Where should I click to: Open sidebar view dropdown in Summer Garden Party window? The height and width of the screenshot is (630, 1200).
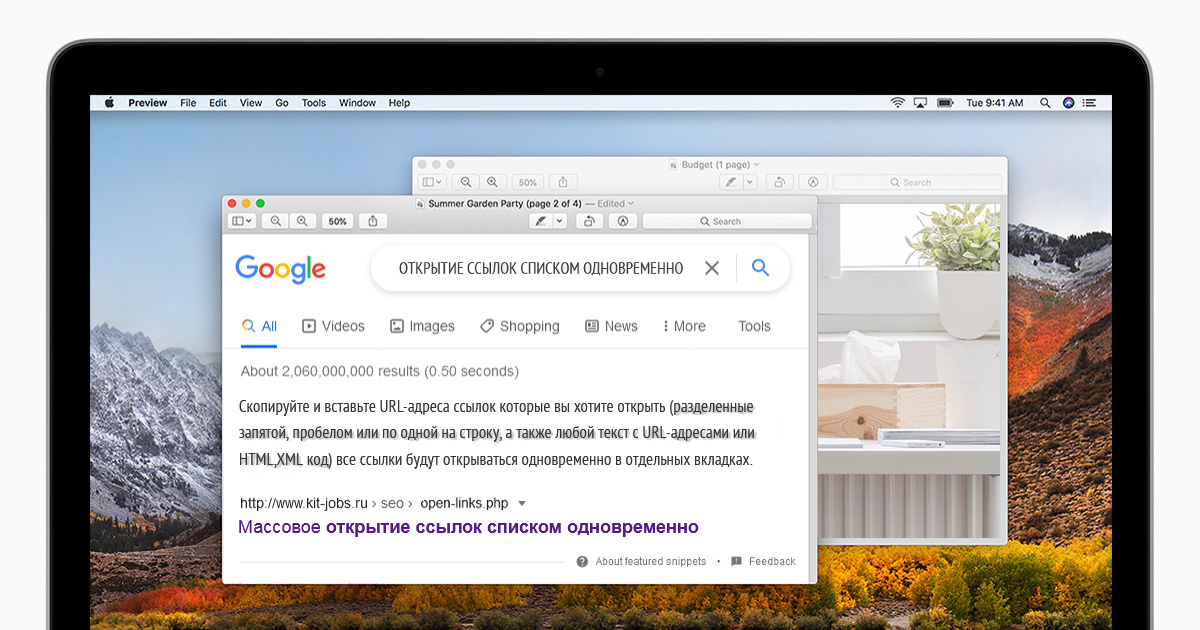242,221
